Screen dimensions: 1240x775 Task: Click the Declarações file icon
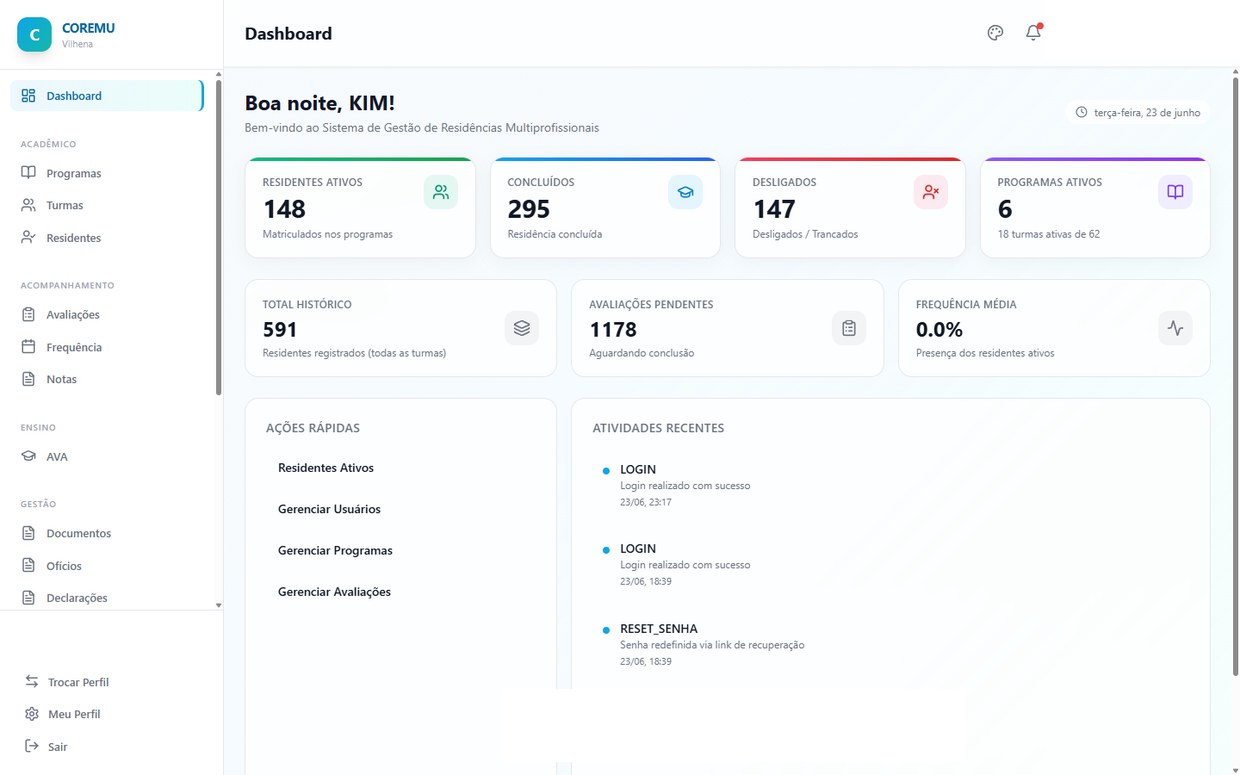28,597
